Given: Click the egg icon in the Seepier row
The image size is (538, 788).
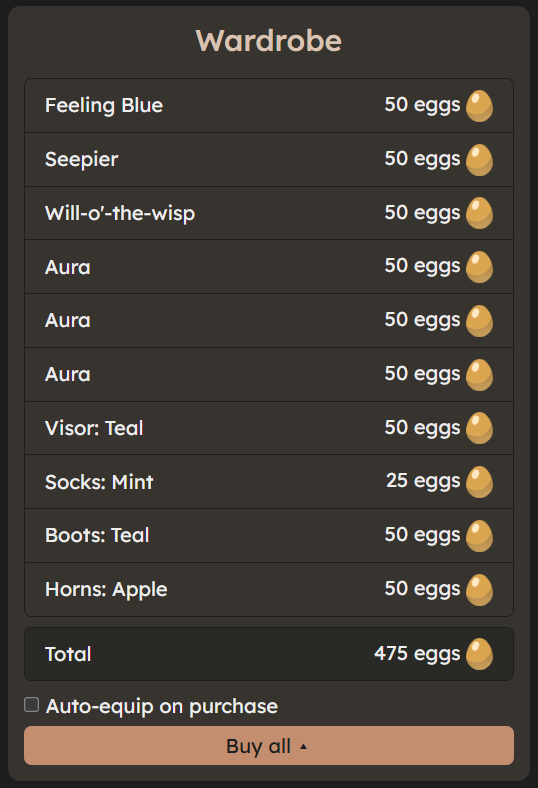Looking at the screenshot, I should [x=479, y=160].
